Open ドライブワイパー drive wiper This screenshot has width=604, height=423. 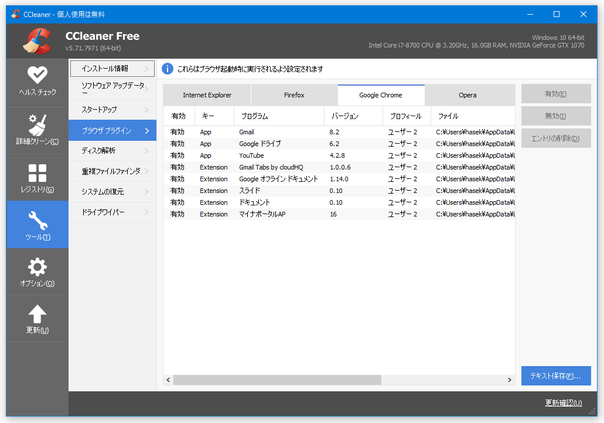(x=112, y=212)
